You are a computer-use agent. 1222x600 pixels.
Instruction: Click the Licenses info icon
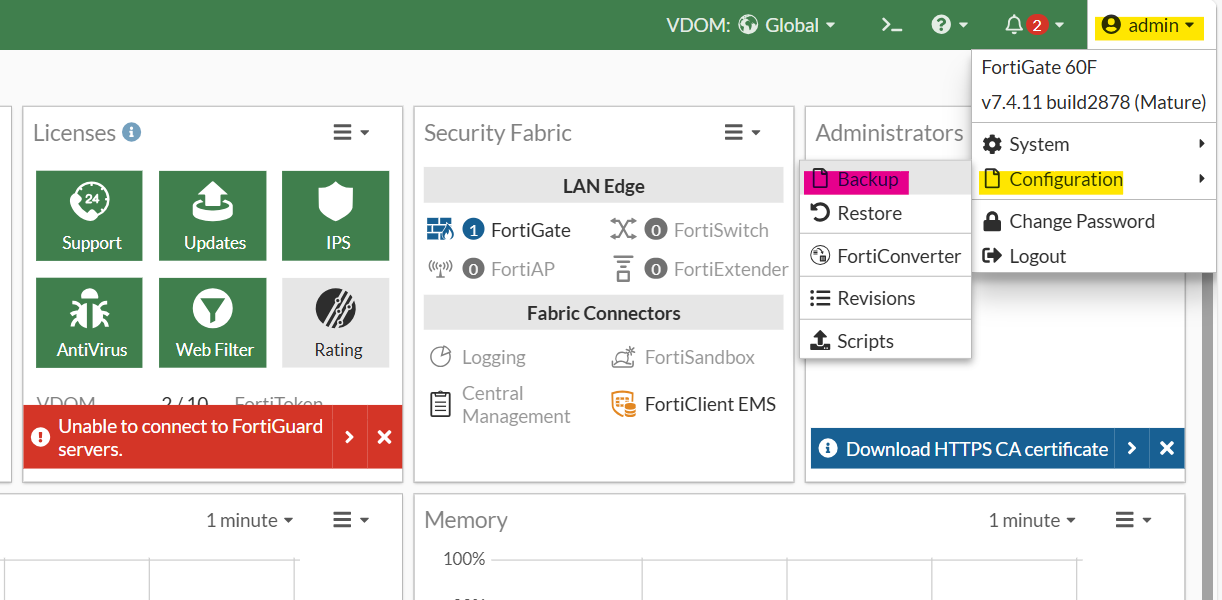tap(131, 132)
